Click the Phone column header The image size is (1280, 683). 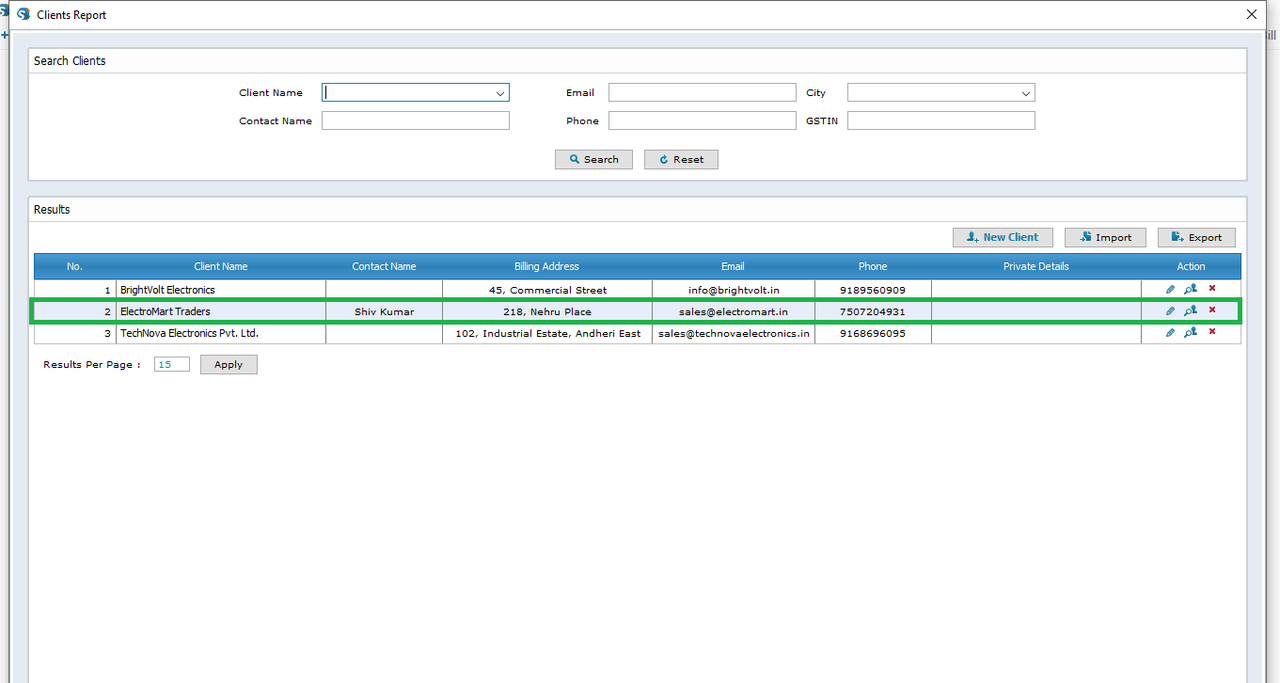click(x=873, y=266)
